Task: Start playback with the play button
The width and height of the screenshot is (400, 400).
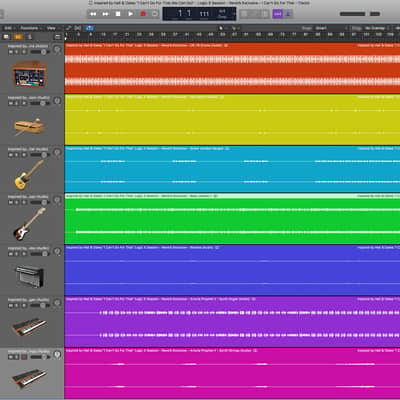Action: 130,14
